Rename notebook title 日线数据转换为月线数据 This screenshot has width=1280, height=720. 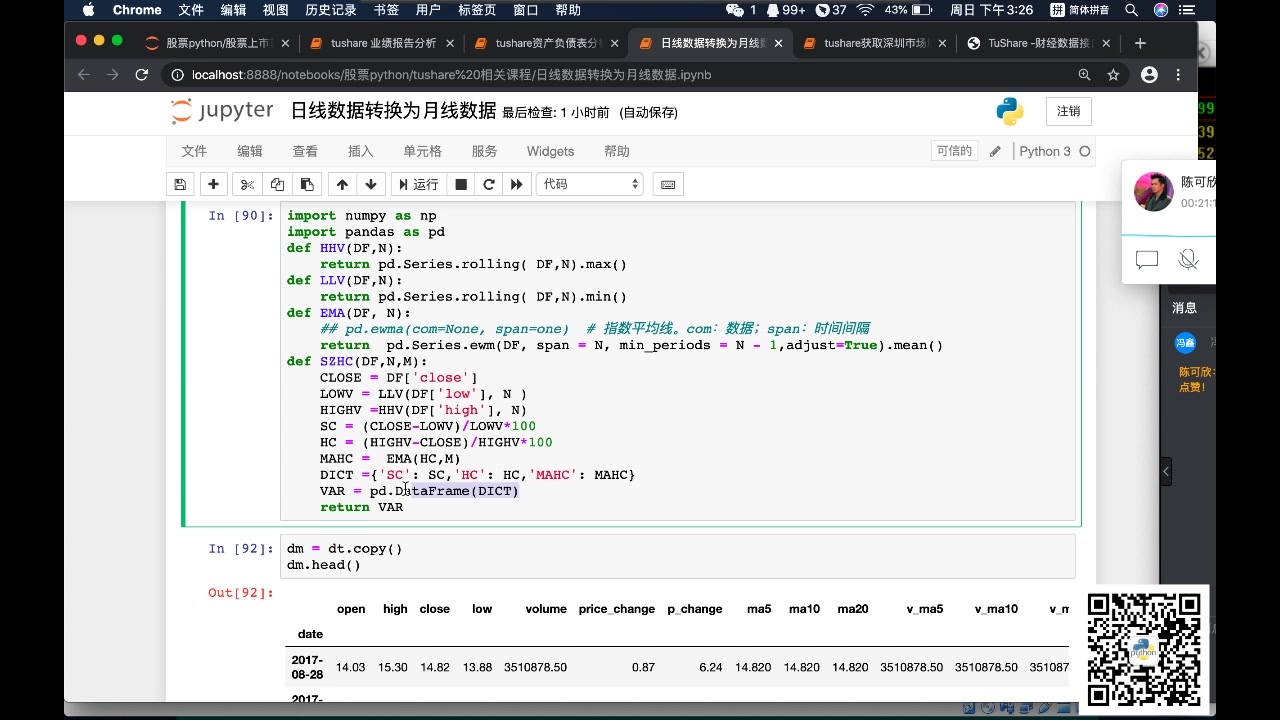tap(393, 111)
